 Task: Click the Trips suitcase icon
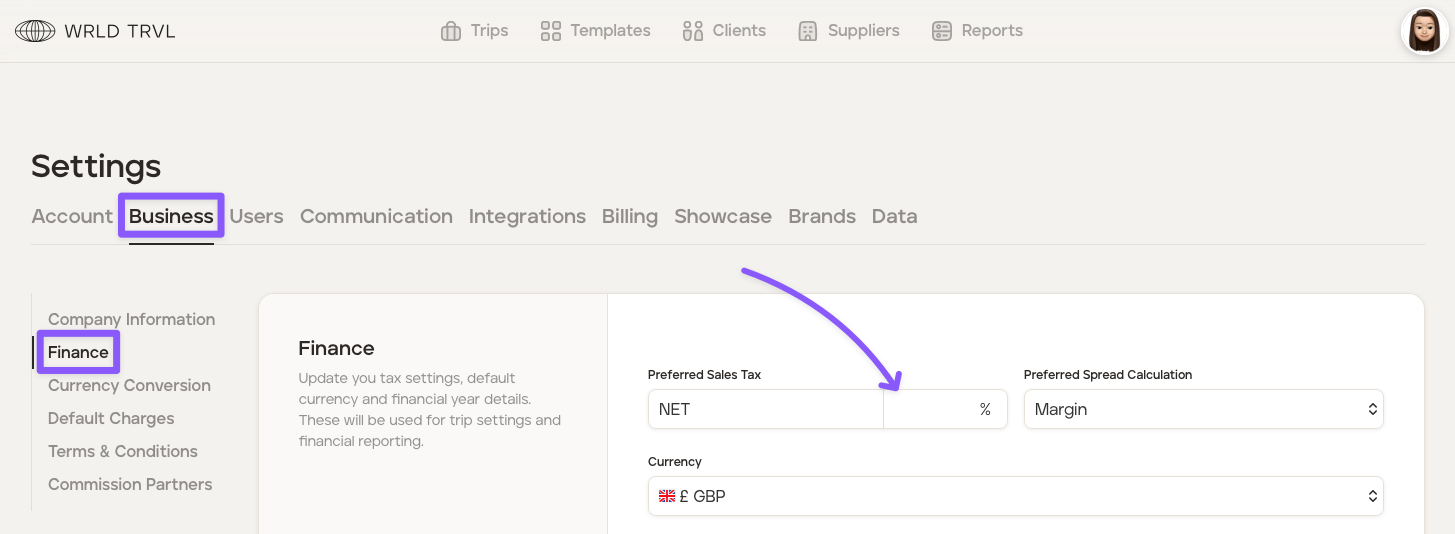tap(451, 31)
